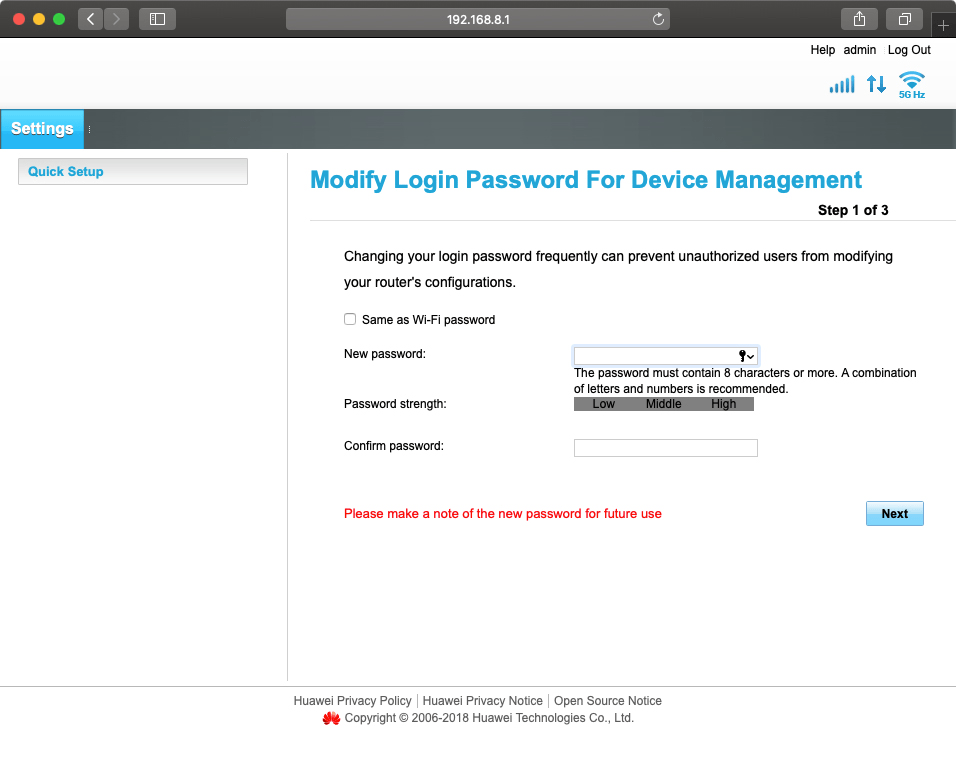Toggle the Safari sidebar icon
956x777 pixels.
coord(157,19)
